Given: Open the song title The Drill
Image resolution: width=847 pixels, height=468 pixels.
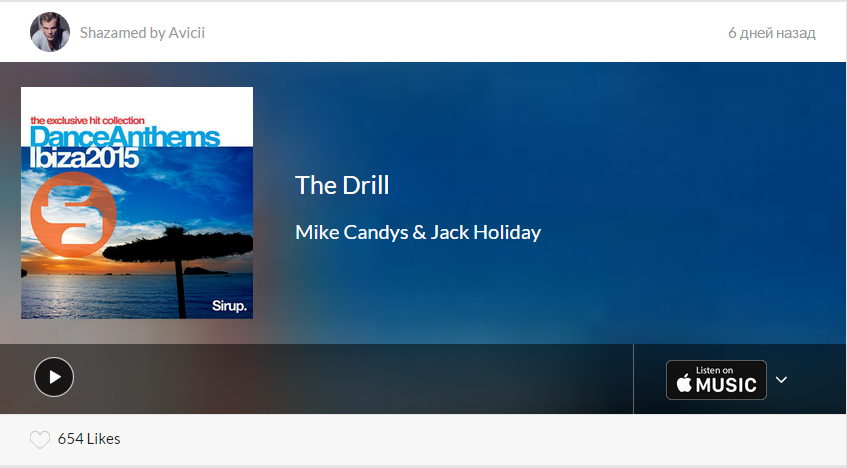Looking at the screenshot, I should click(x=342, y=185).
